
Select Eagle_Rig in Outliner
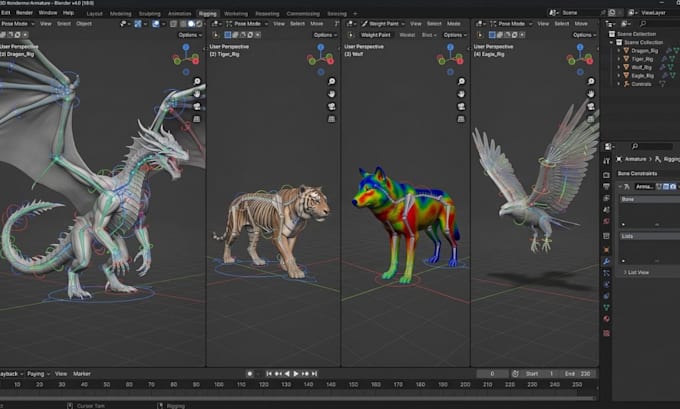click(642, 75)
